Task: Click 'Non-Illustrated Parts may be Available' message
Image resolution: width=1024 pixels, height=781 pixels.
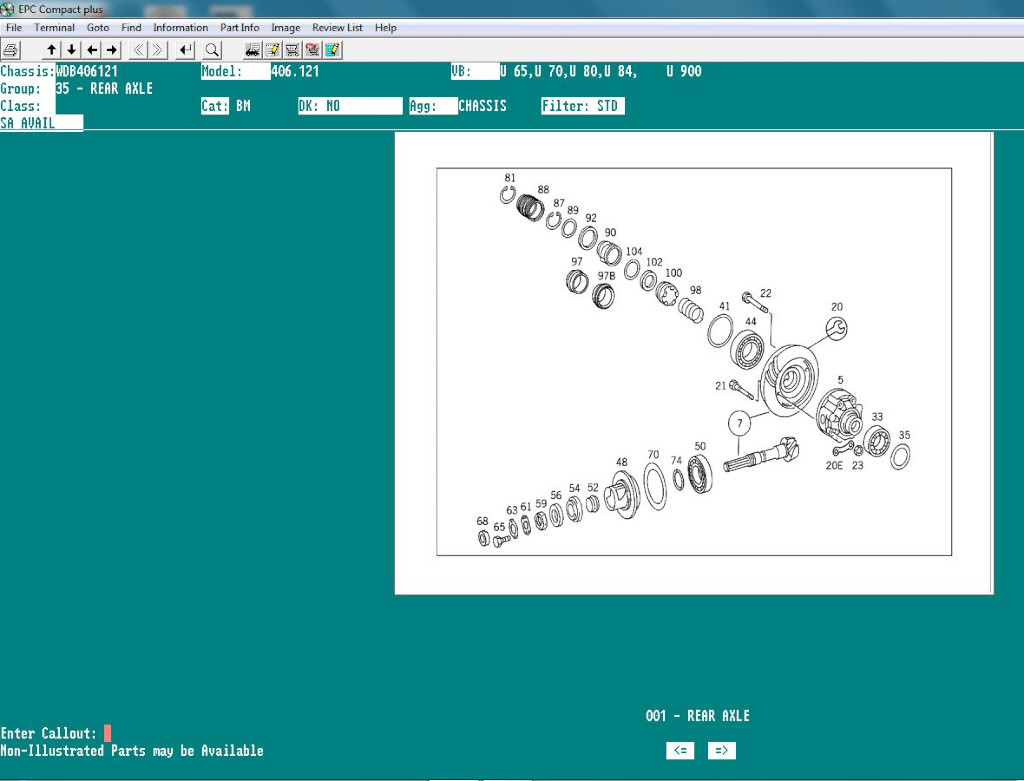Action: [132, 751]
